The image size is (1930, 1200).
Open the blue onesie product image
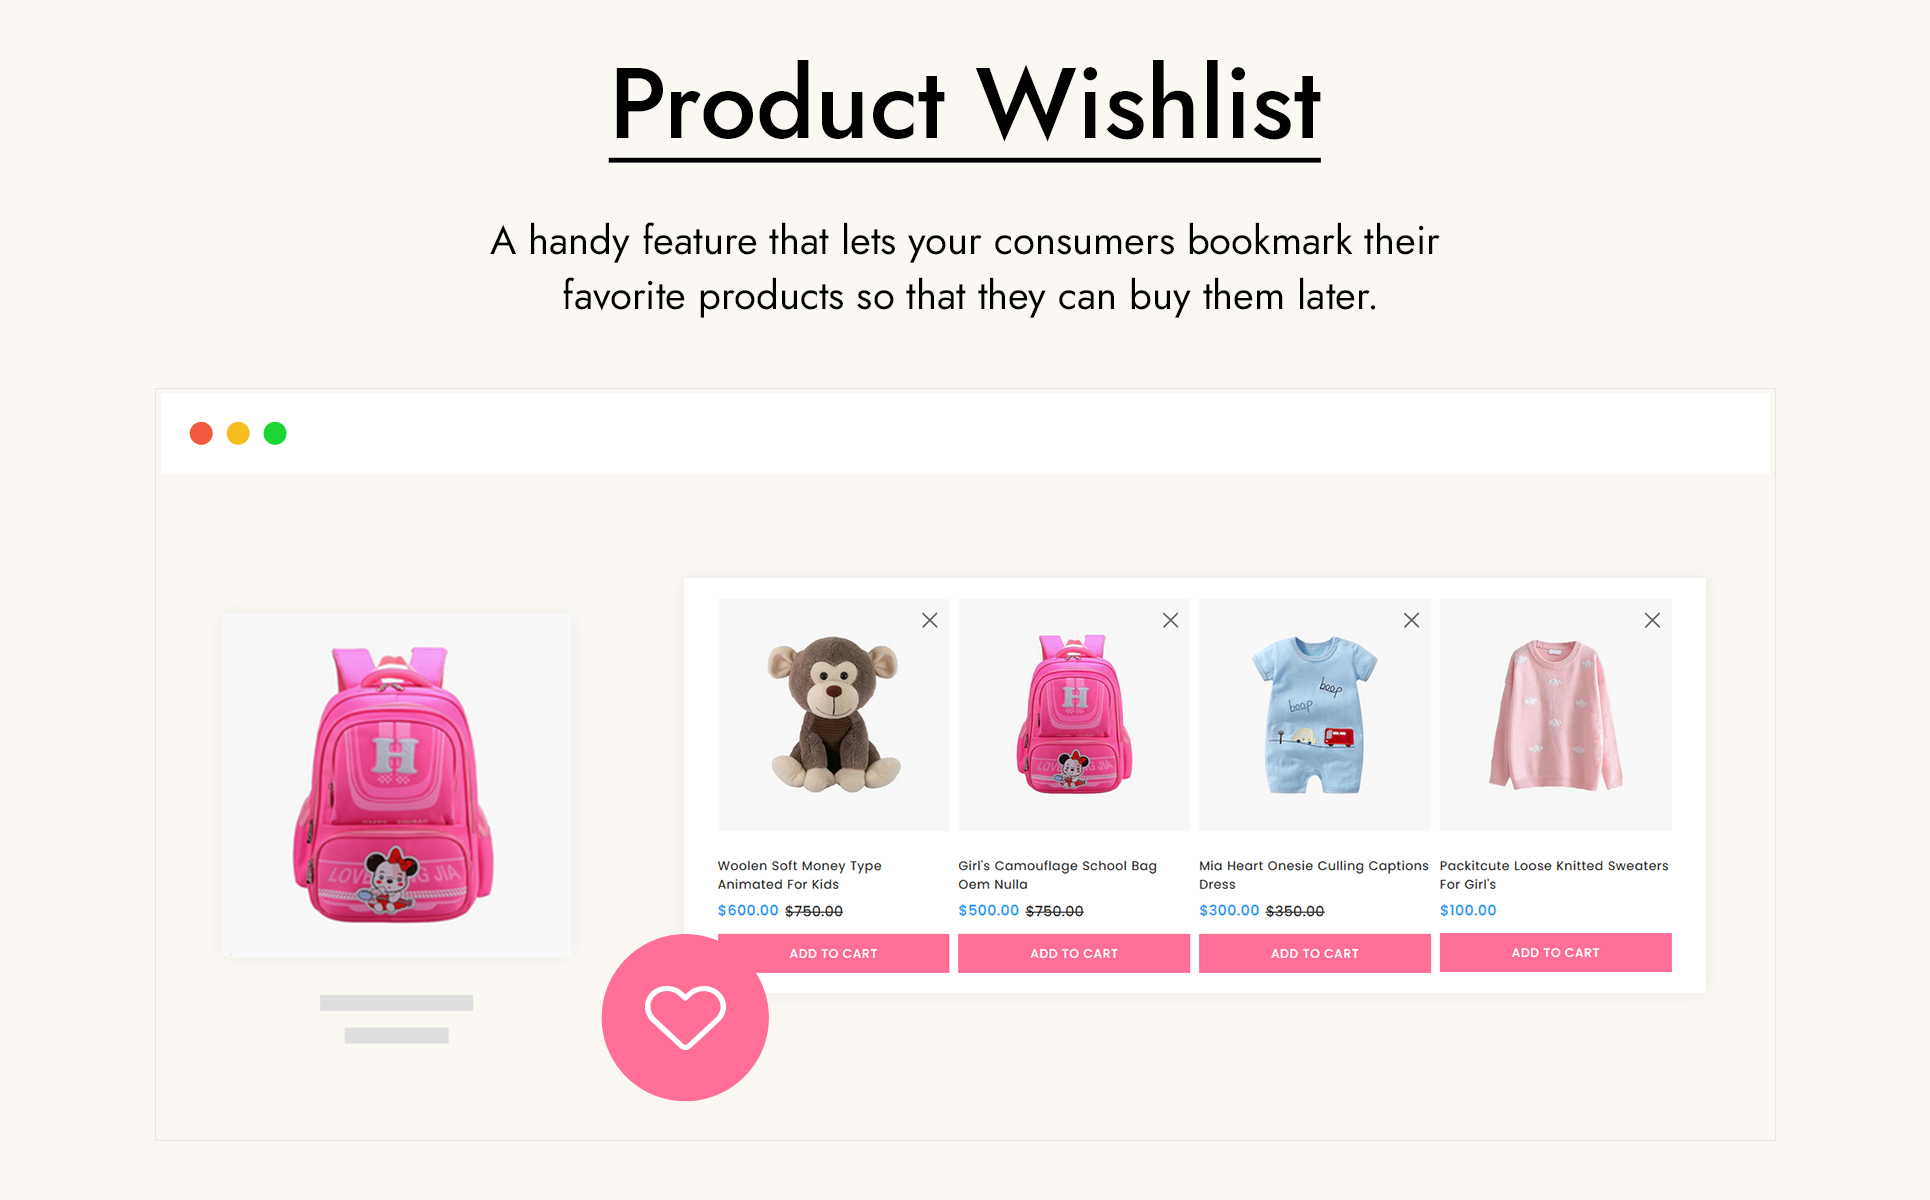click(x=1315, y=714)
